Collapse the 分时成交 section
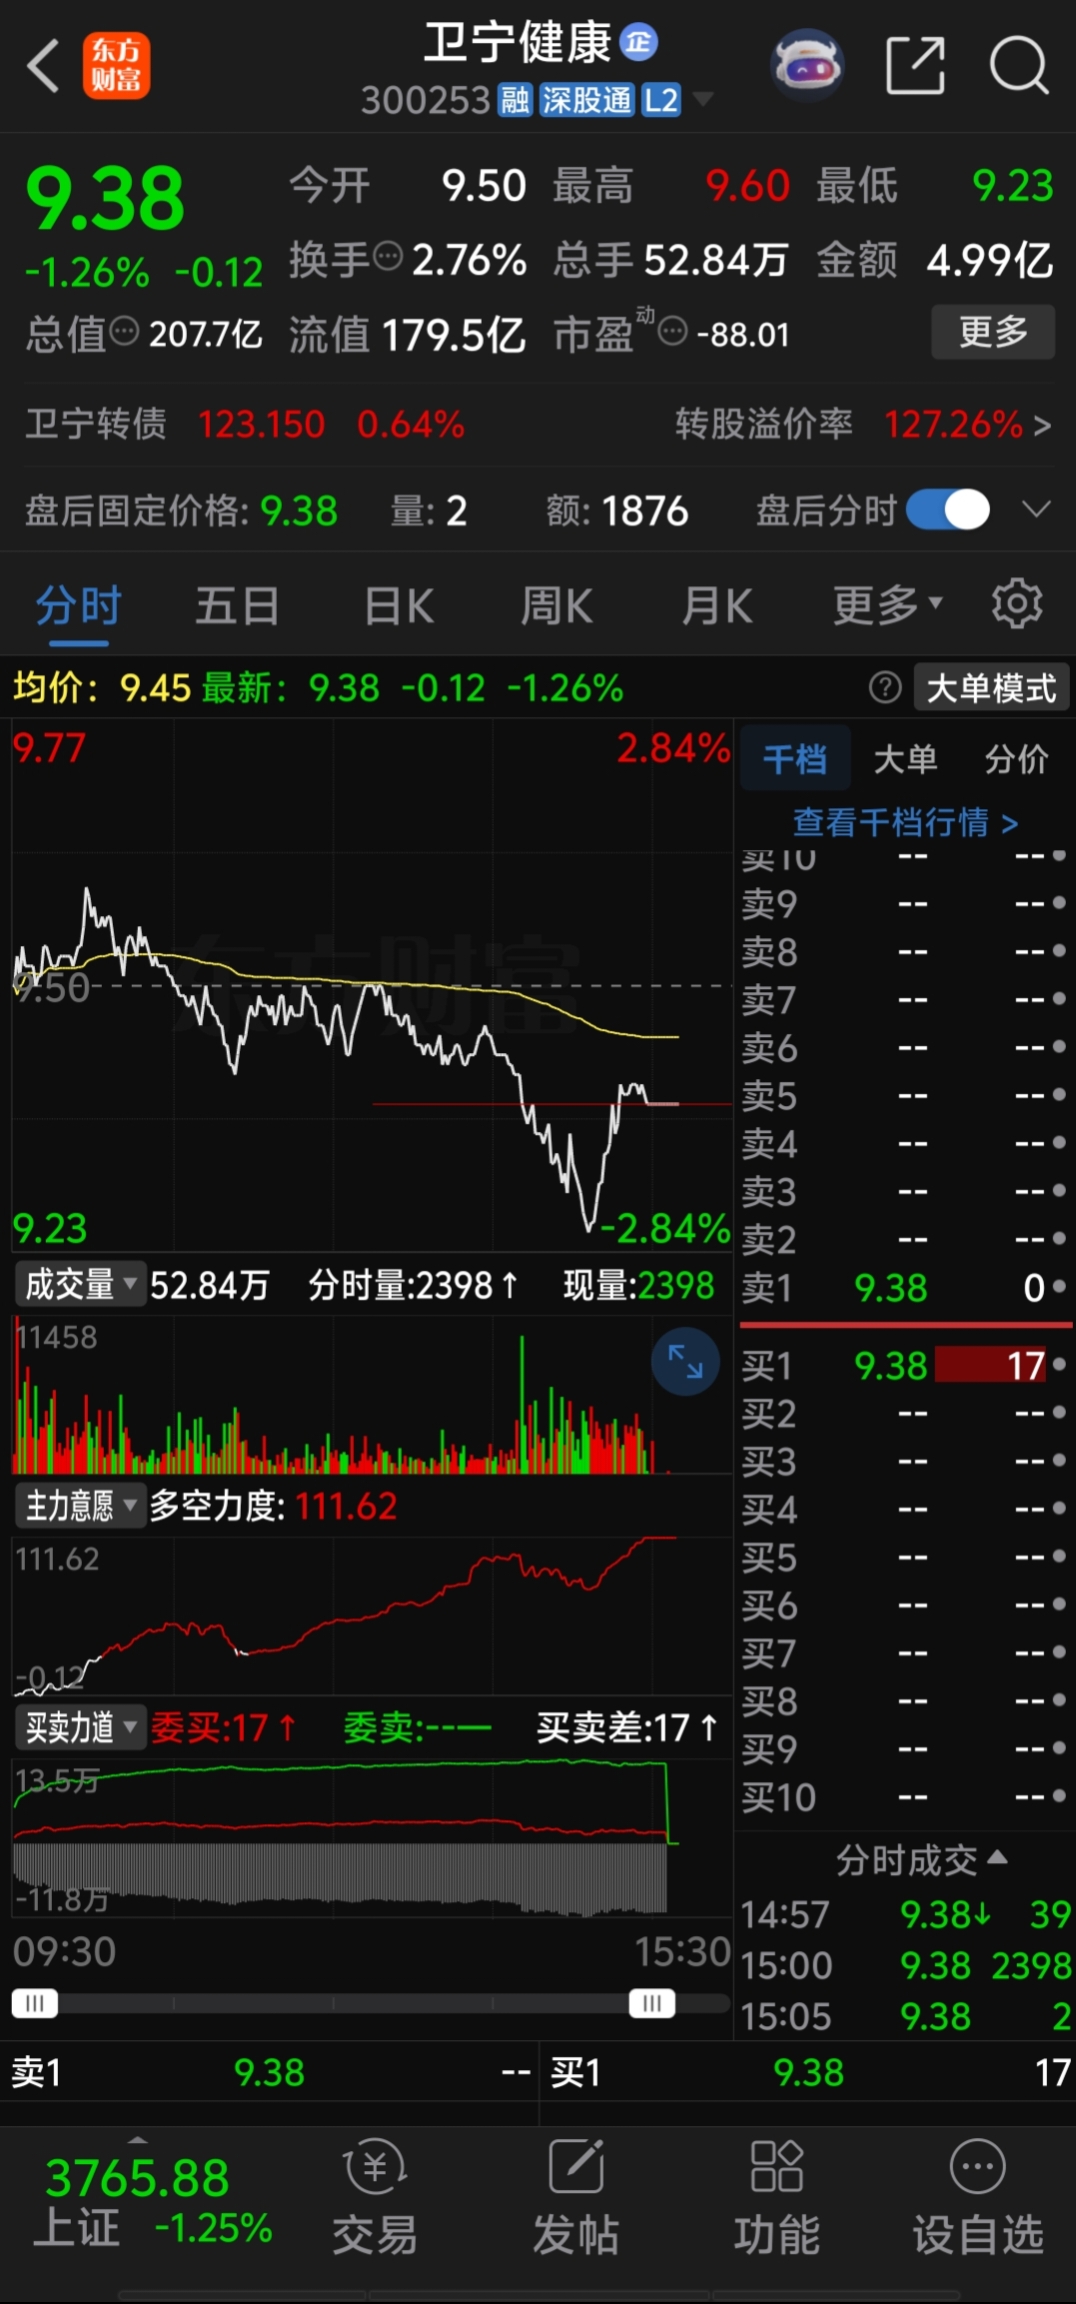The height and width of the screenshot is (2304, 1076). pyautogui.click(x=921, y=1860)
